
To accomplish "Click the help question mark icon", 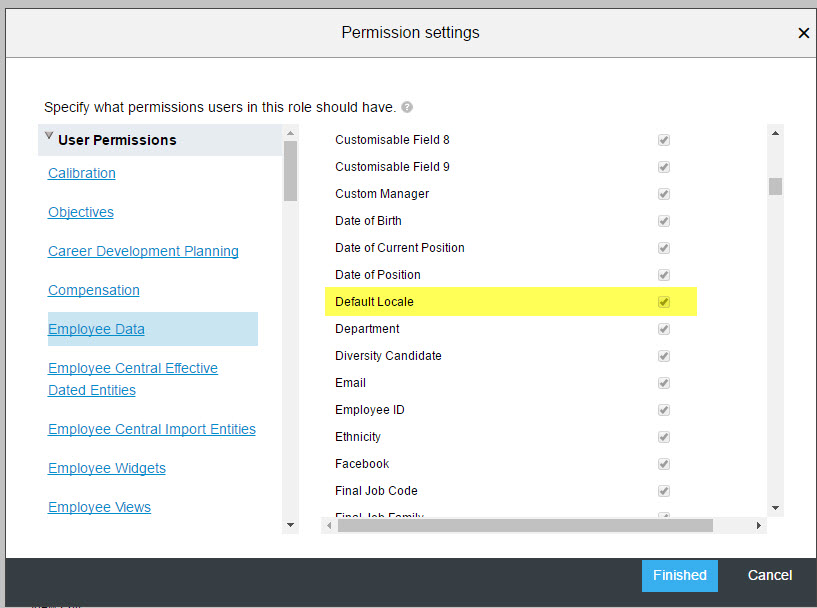I will pyautogui.click(x=407, y=107).
